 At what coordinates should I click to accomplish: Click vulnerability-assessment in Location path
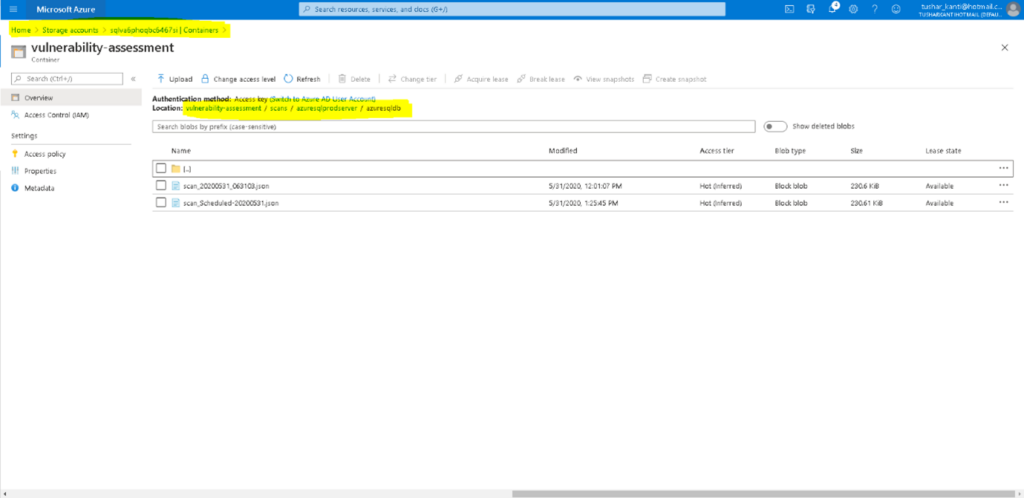coord(223,108)
